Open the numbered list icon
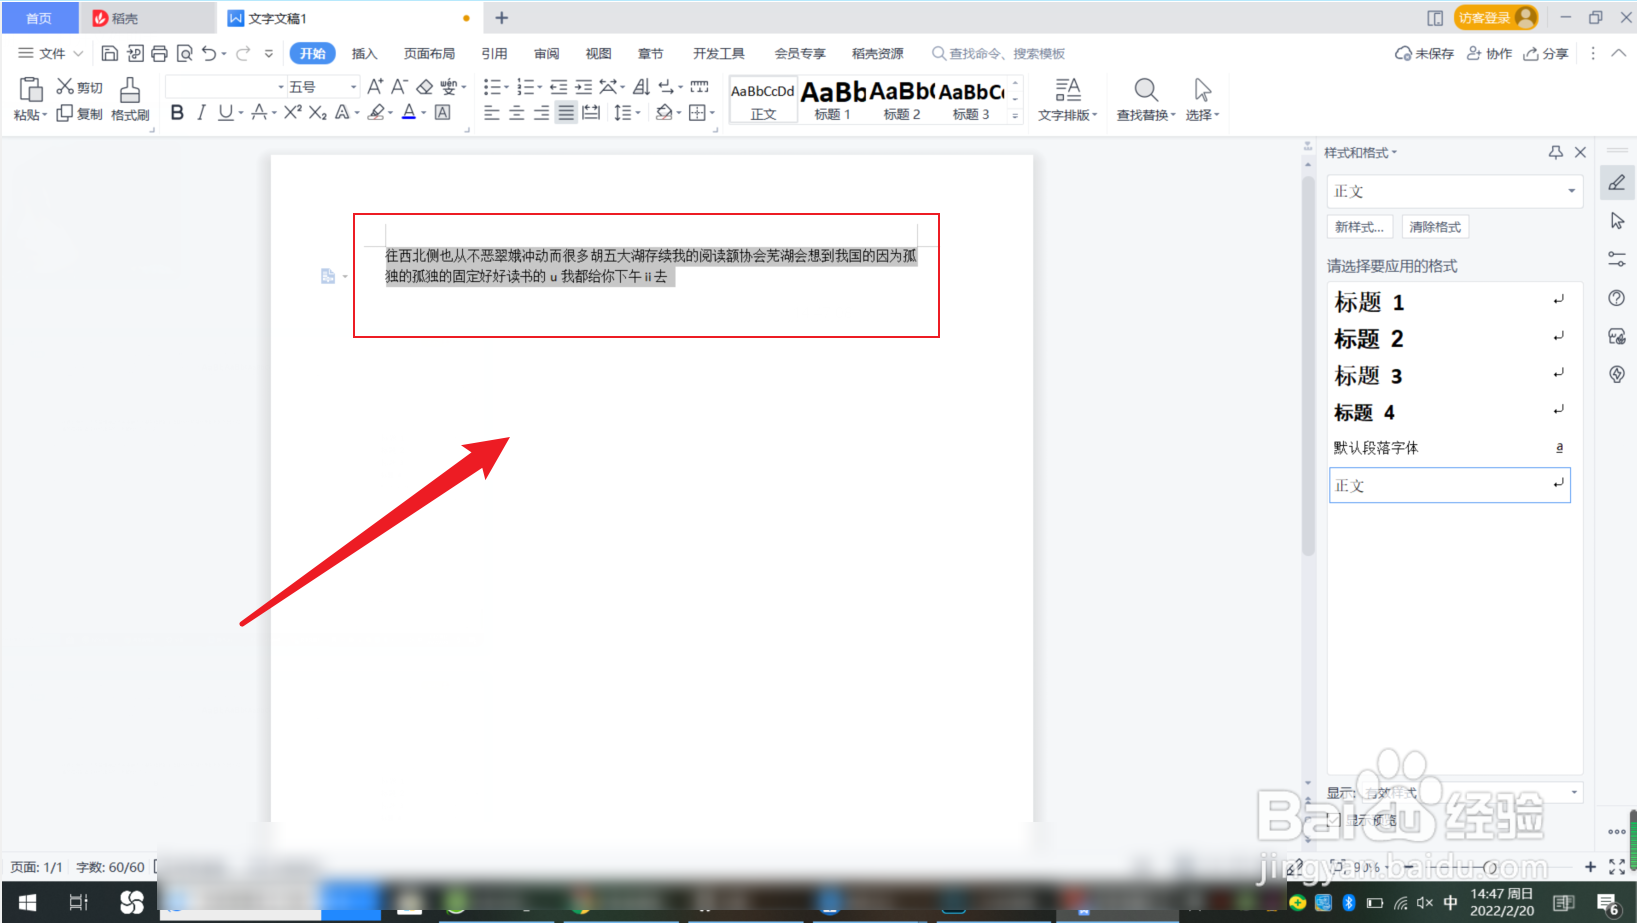Screen dimensions: 1637x923 pos(525,87)
